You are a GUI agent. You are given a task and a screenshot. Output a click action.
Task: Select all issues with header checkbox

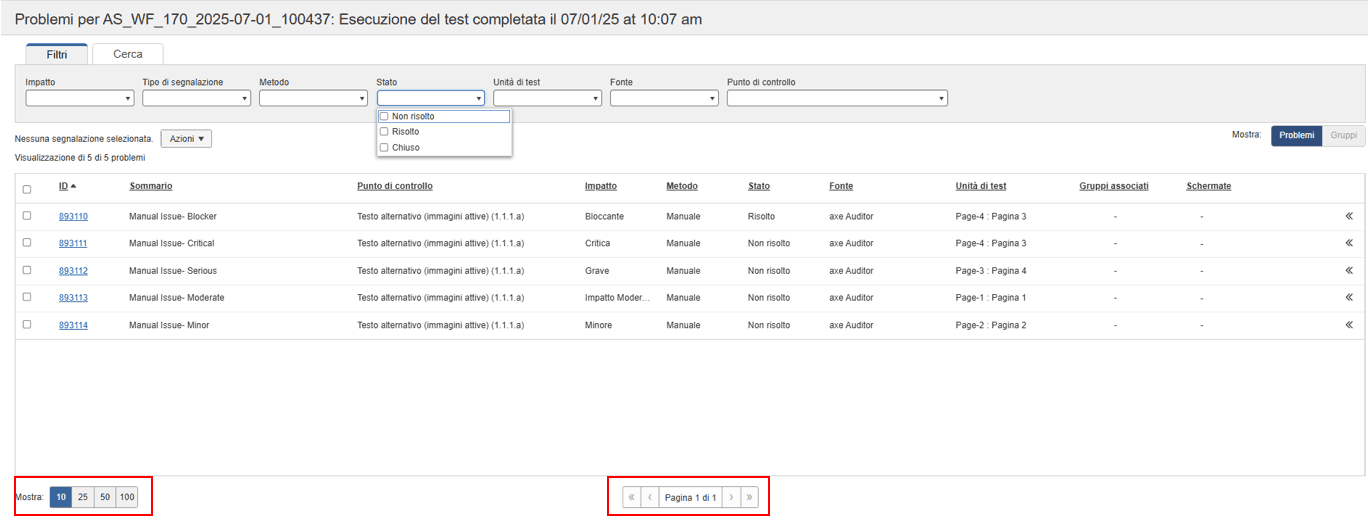point(27,189)
